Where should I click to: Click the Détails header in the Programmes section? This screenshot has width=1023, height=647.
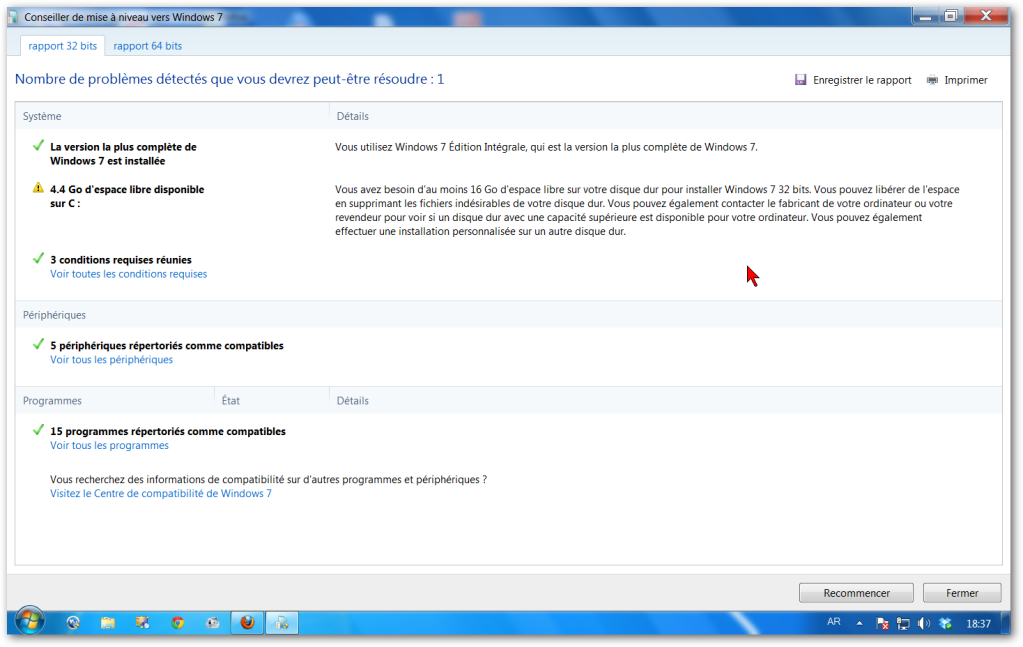coord(352,400)
